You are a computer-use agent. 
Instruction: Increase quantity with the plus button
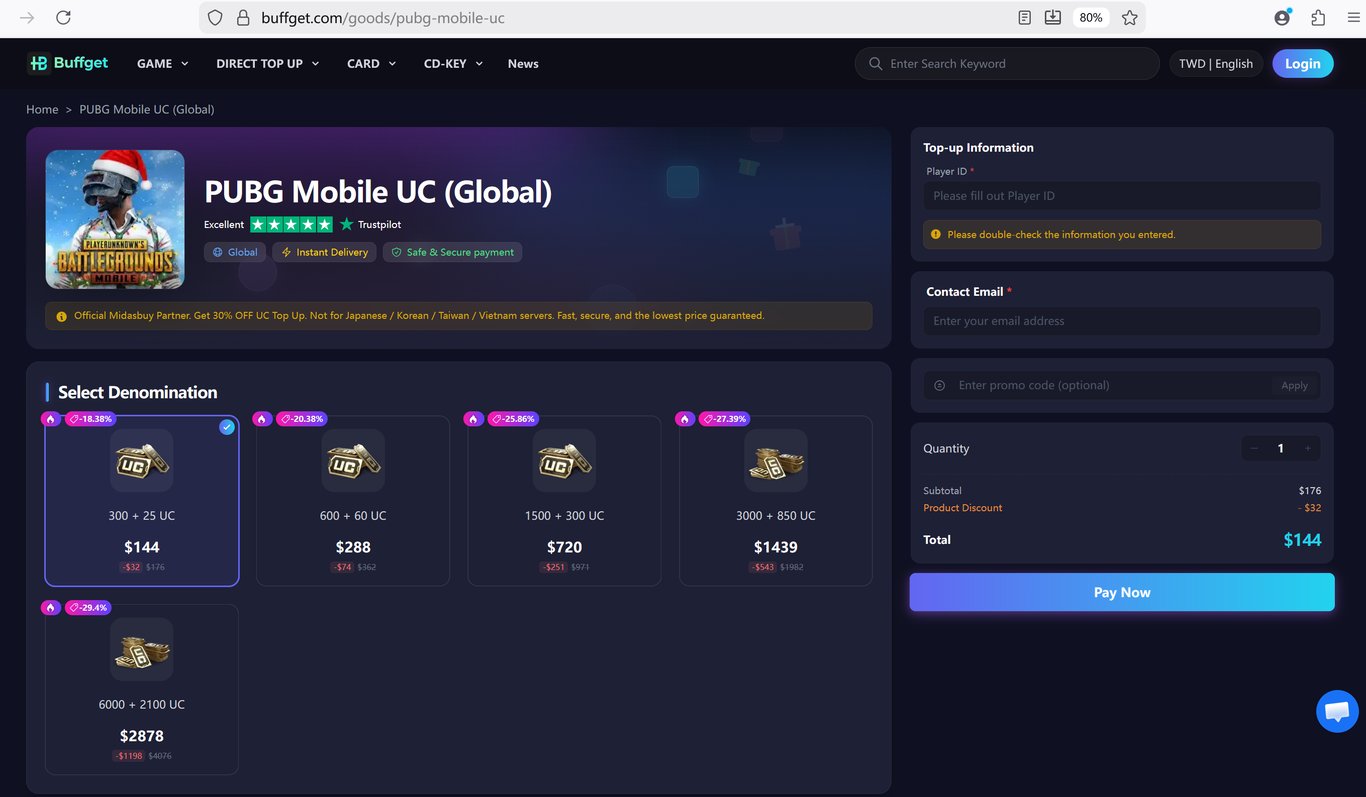1307,449
